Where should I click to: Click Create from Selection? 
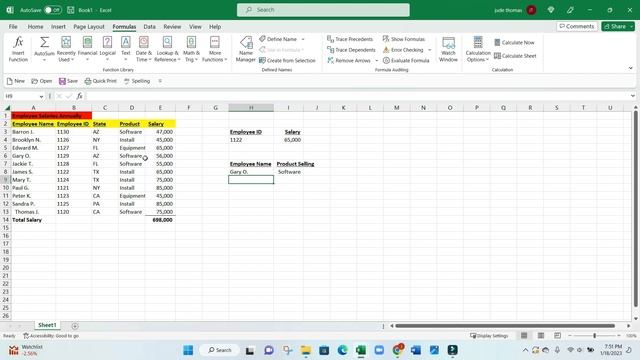287,60
